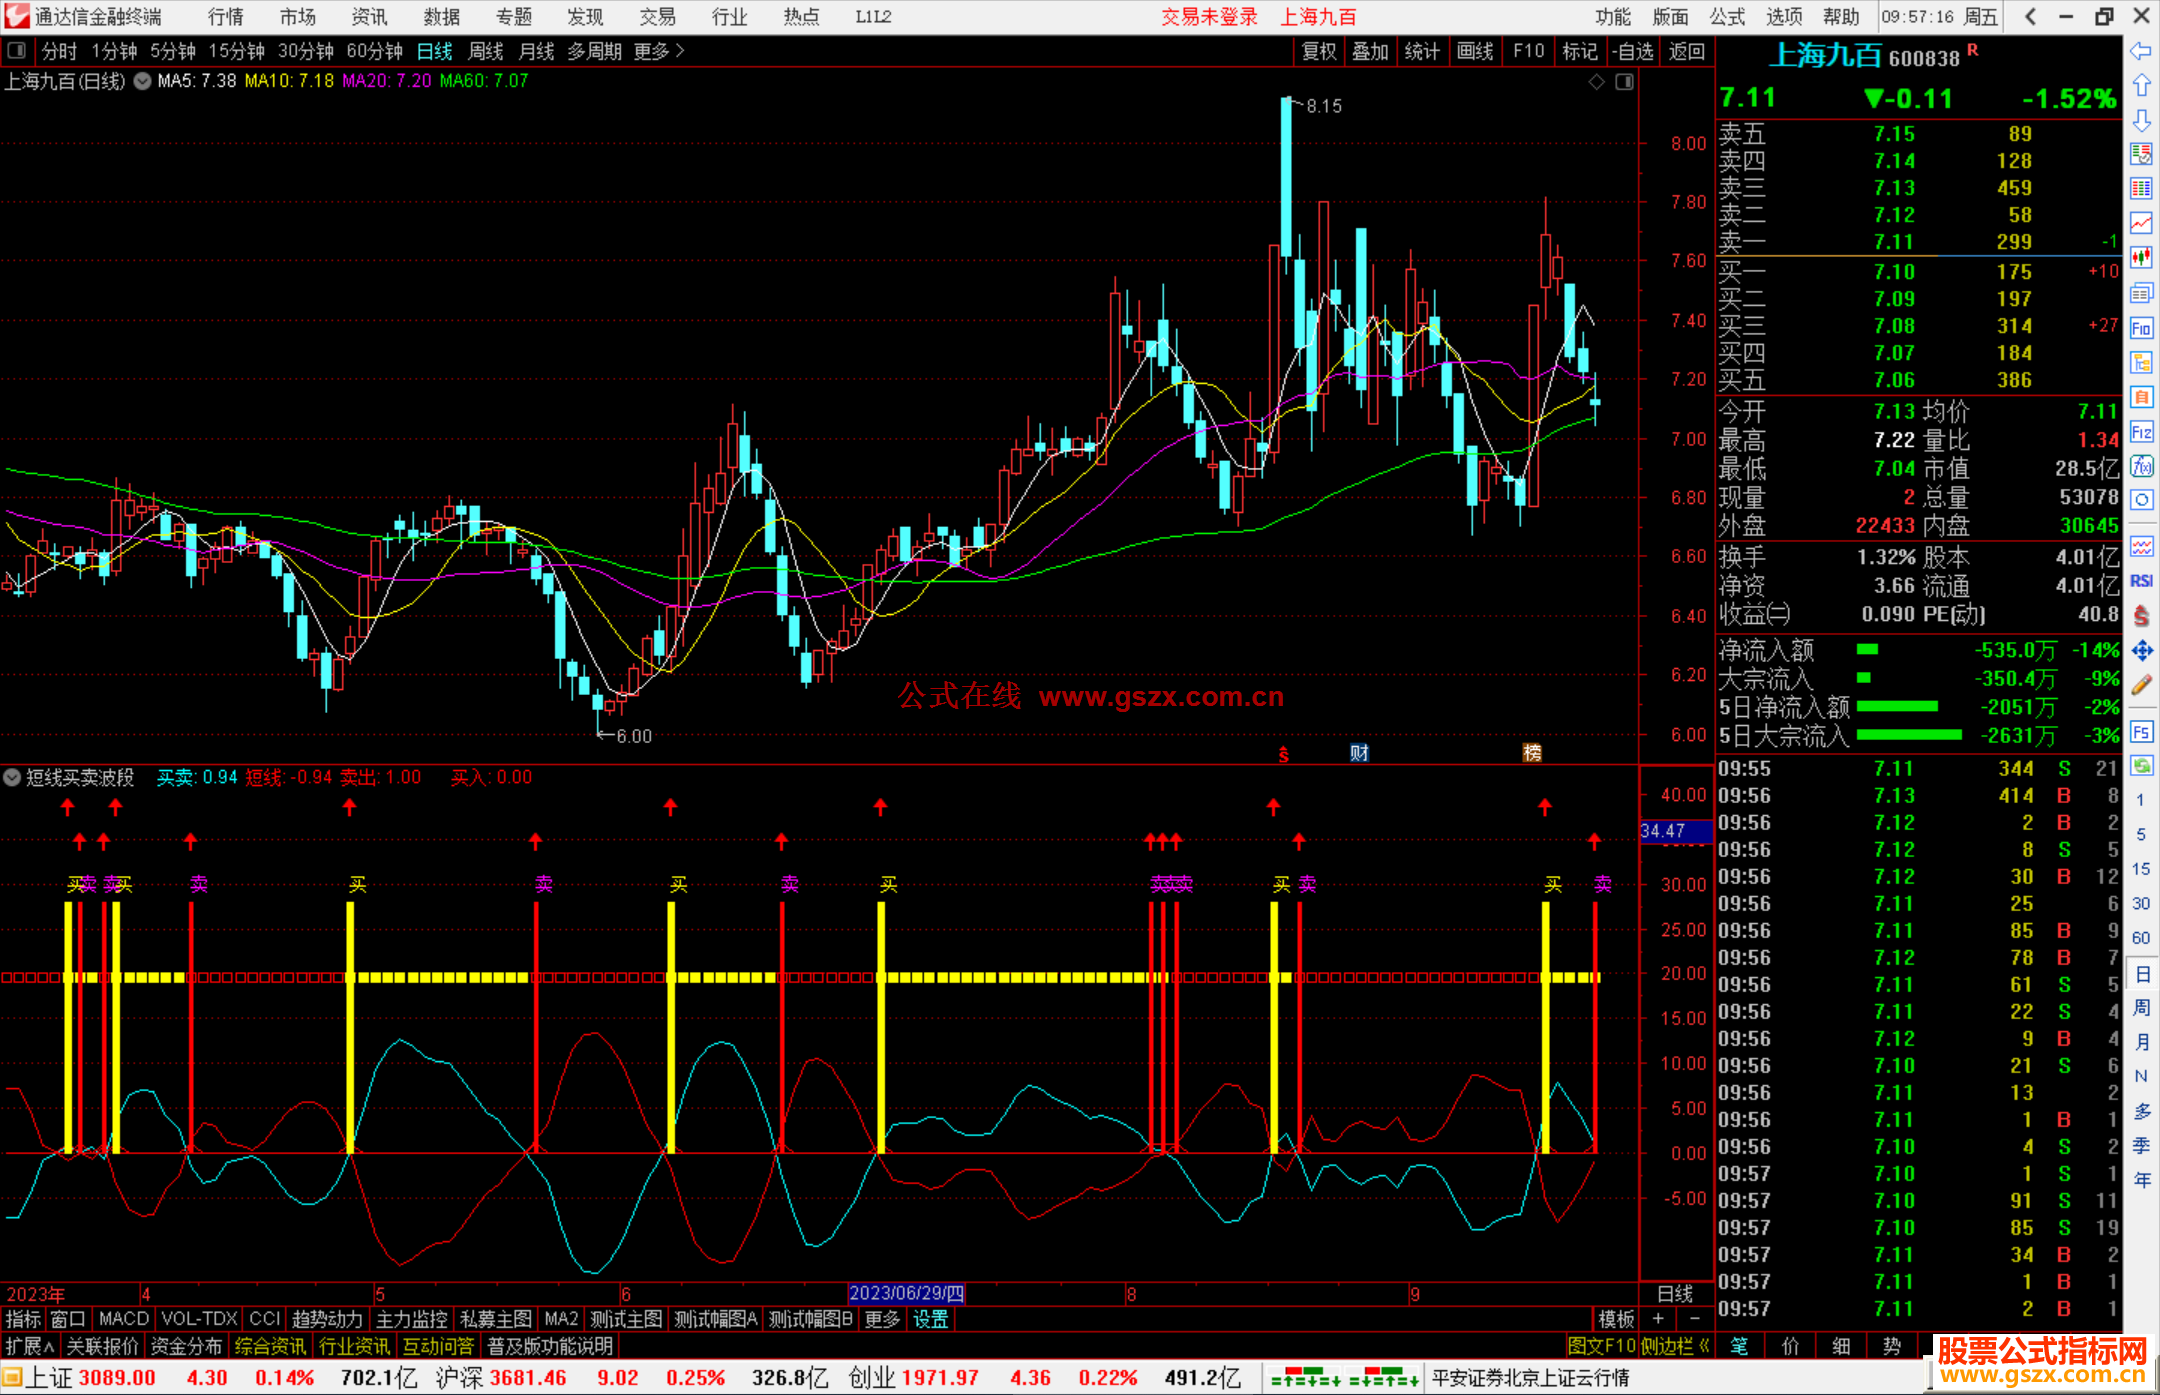Open the candlestick chart sidebar icon

tap(2141, 258)
